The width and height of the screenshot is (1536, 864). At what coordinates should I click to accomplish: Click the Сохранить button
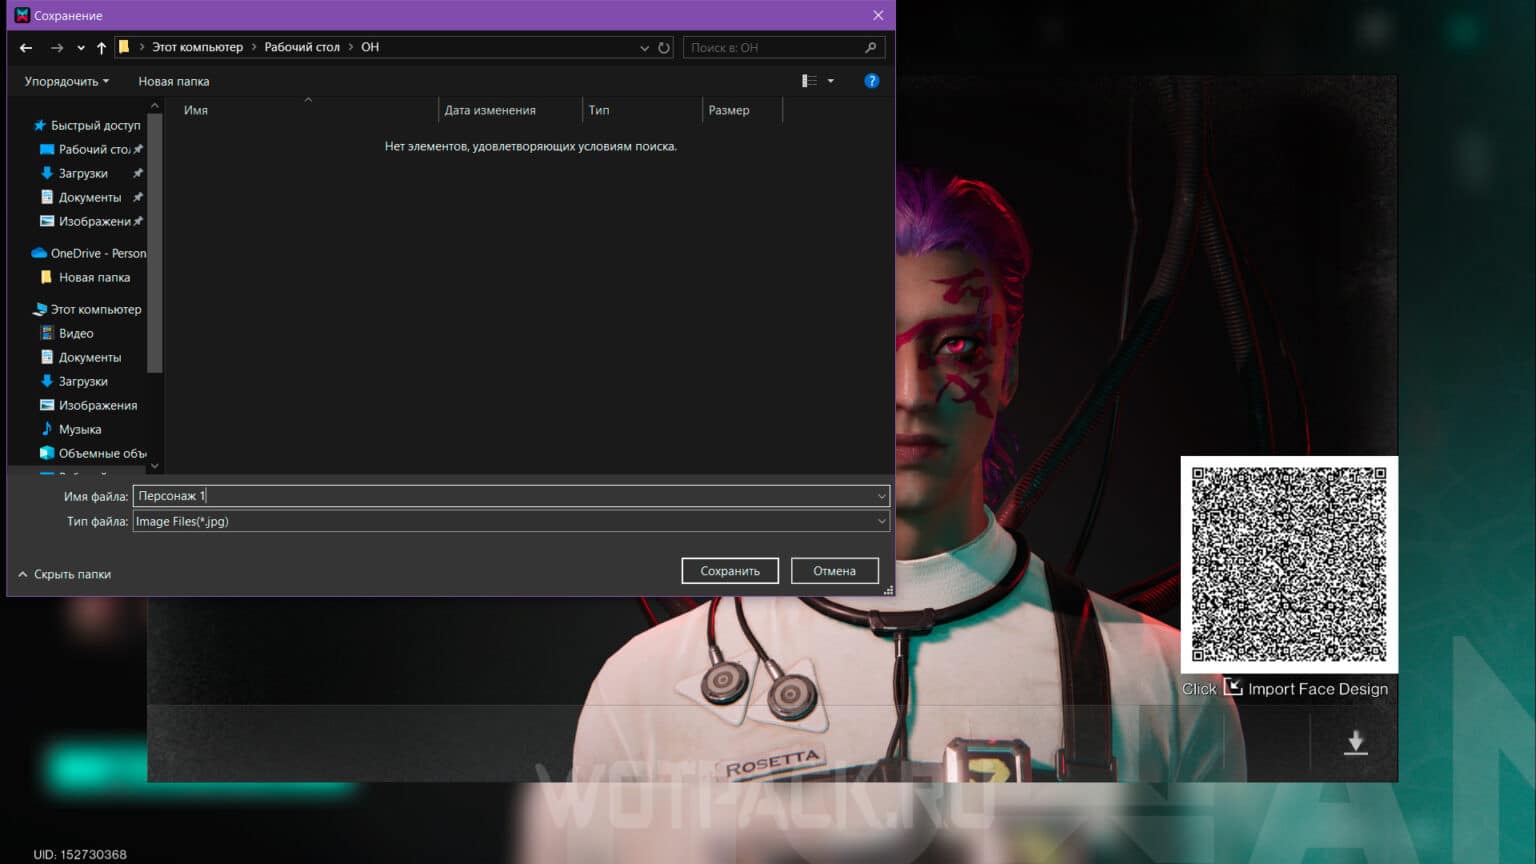click(x=729, y=570)
